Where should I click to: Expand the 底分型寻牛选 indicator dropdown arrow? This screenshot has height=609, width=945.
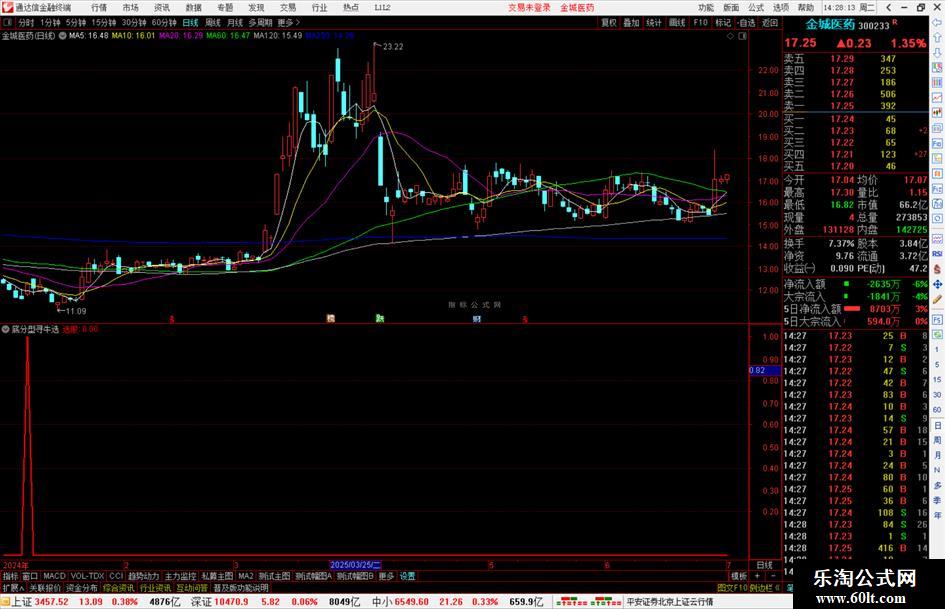5,329
